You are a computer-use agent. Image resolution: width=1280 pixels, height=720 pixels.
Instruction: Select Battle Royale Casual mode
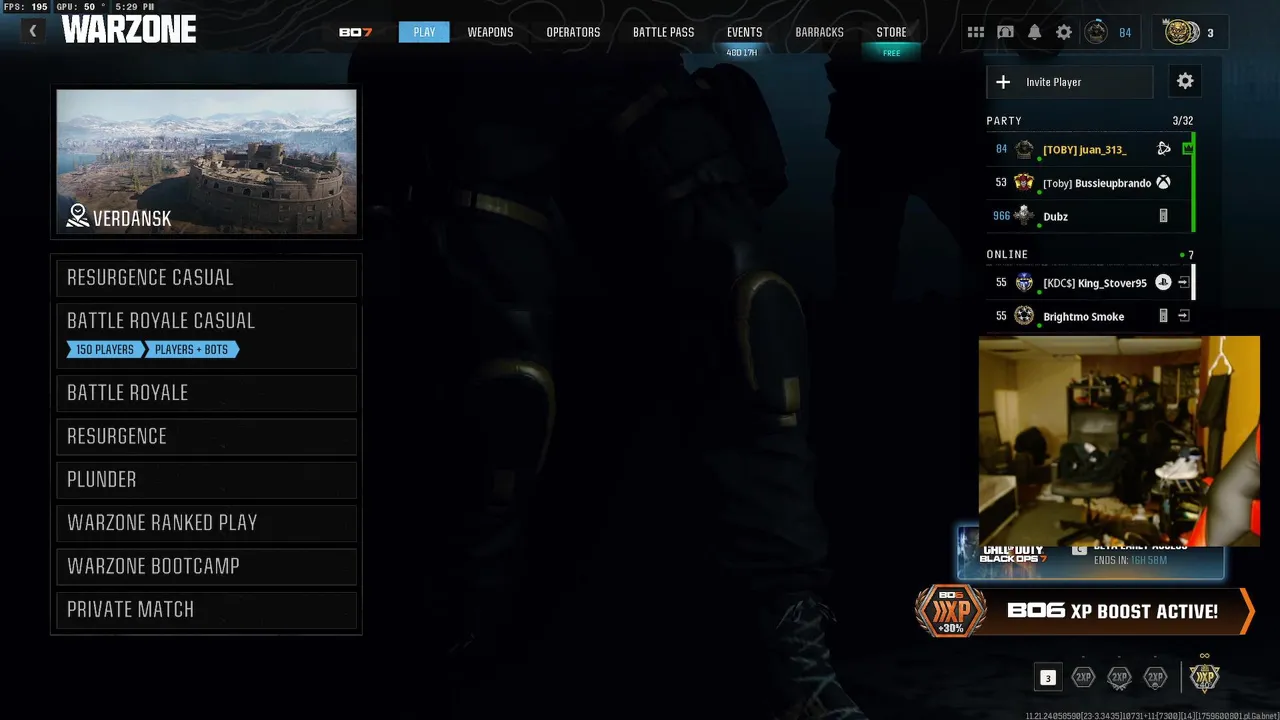click(x=207, y=336)
